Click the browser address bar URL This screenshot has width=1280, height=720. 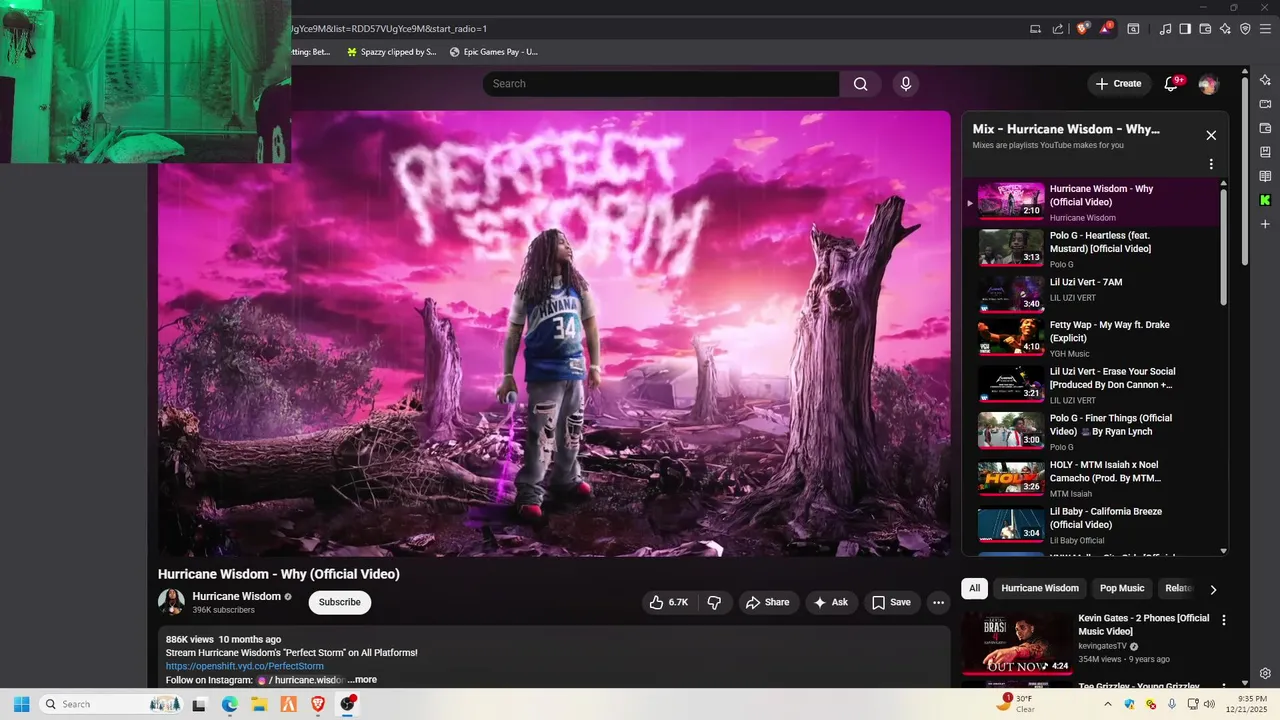click(388, 29)
